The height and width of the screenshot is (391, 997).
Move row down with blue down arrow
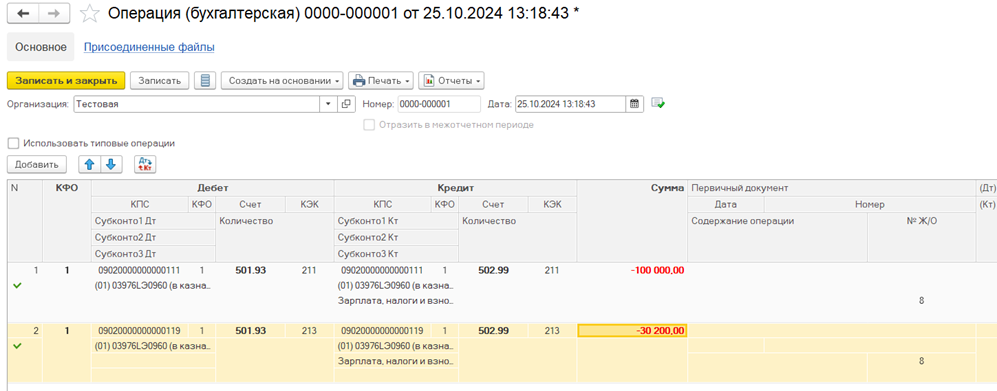click(111, 165)
